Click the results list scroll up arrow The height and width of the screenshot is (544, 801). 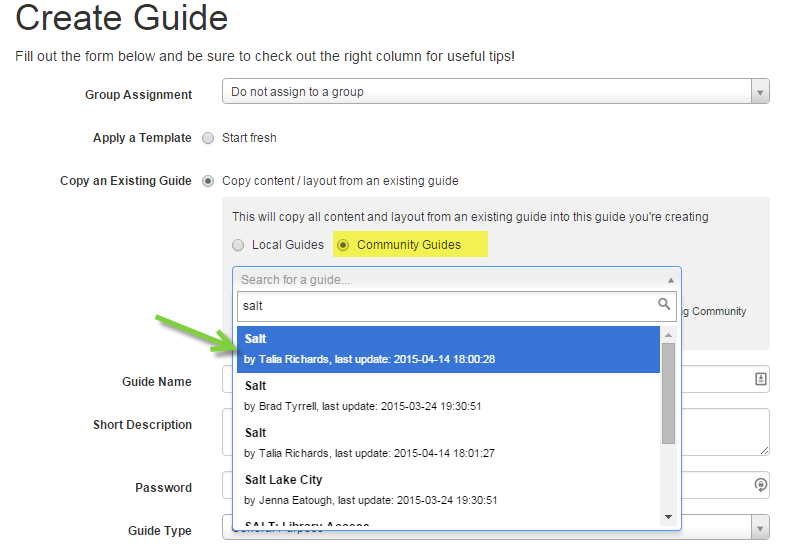point(668,335)
